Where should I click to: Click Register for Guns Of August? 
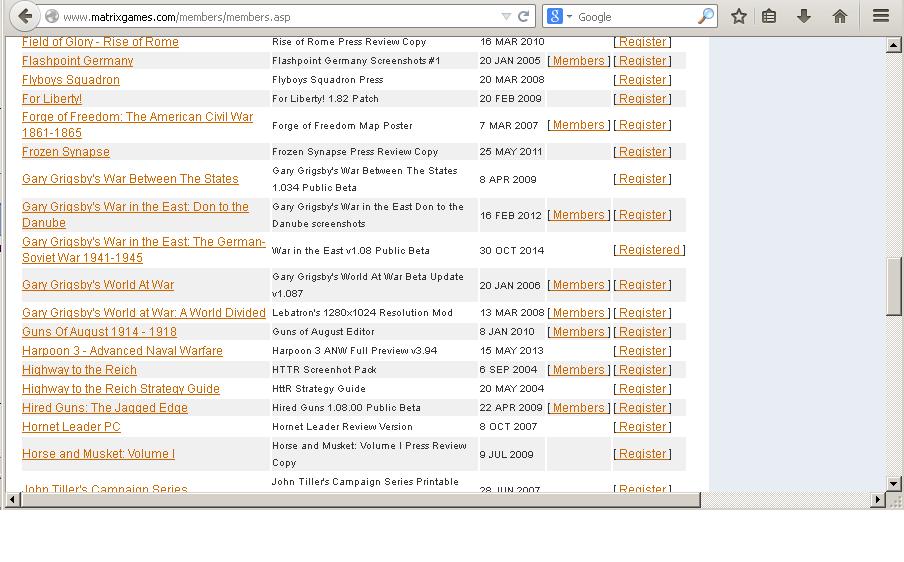point(642,331)
